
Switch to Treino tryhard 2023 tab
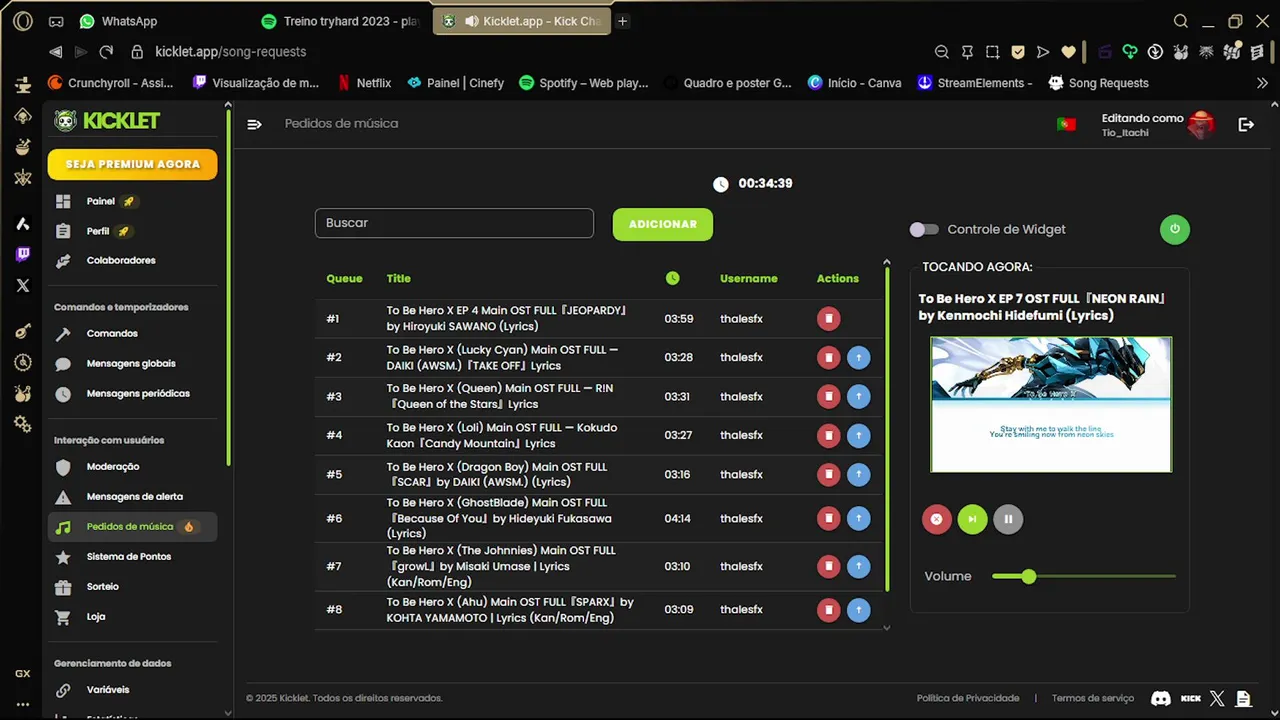pos(340,21)
